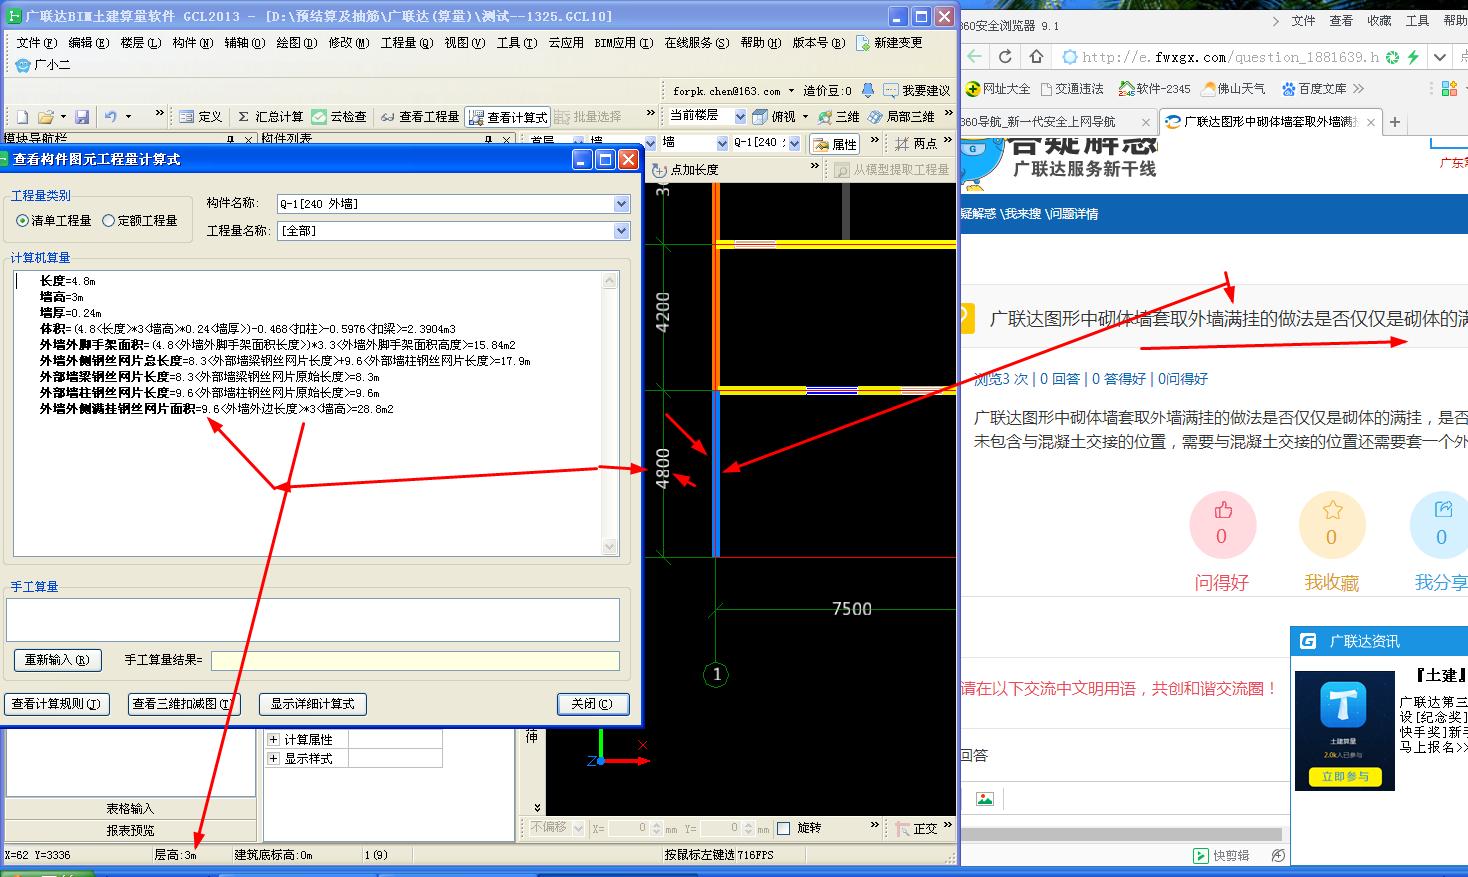Open 报表预览 panel button
The image size is (1468, 877).
[130, 831]
